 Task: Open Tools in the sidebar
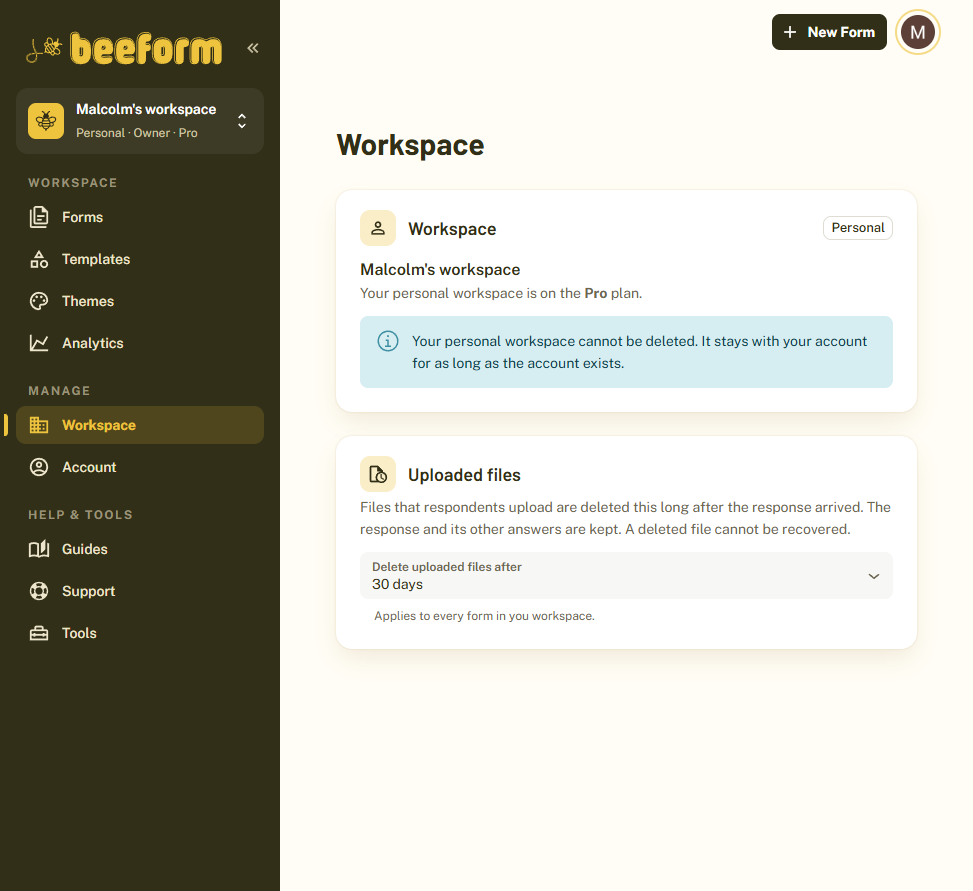coord(140,633)
